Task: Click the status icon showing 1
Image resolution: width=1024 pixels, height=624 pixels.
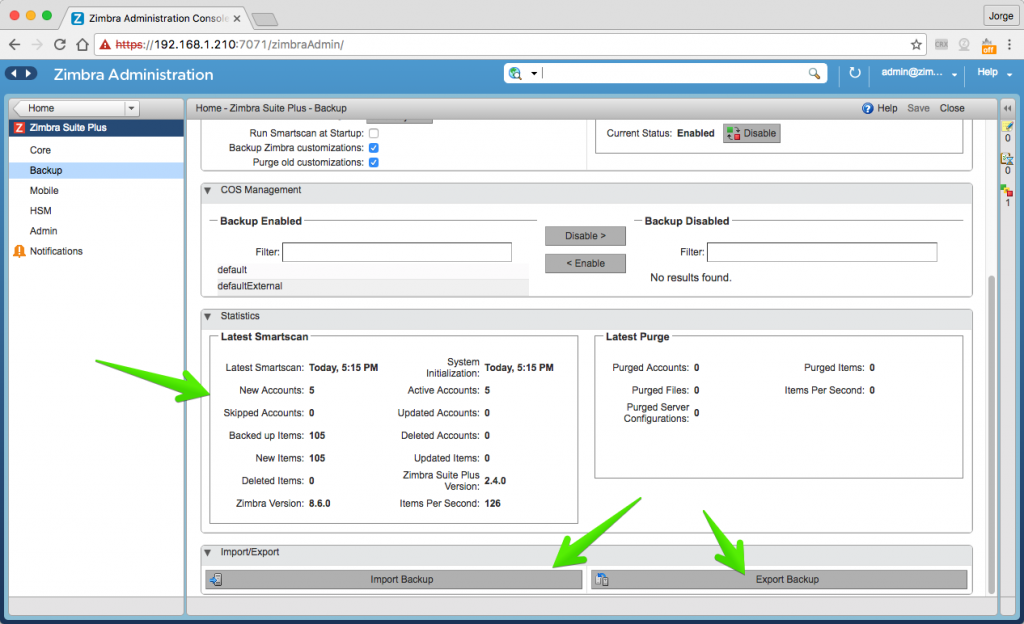Action: [x=1006, y=191]
